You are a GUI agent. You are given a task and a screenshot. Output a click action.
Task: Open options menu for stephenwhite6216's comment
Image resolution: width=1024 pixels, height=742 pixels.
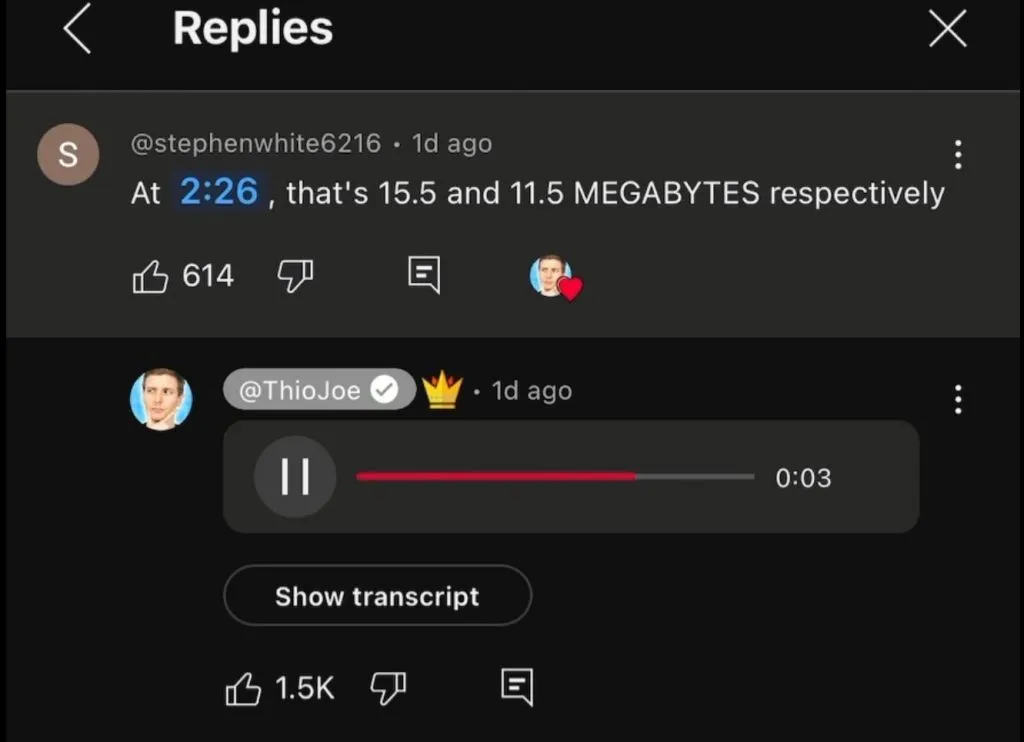(x=958, y=155)
